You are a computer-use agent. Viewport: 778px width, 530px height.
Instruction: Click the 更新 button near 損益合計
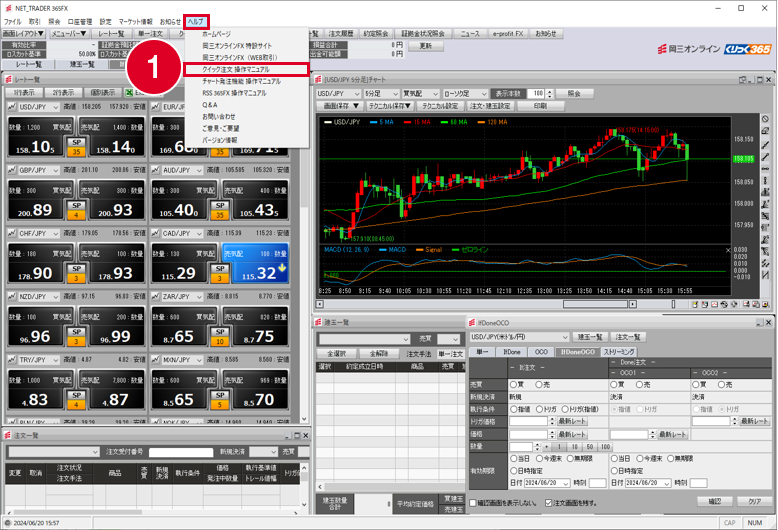426,46
